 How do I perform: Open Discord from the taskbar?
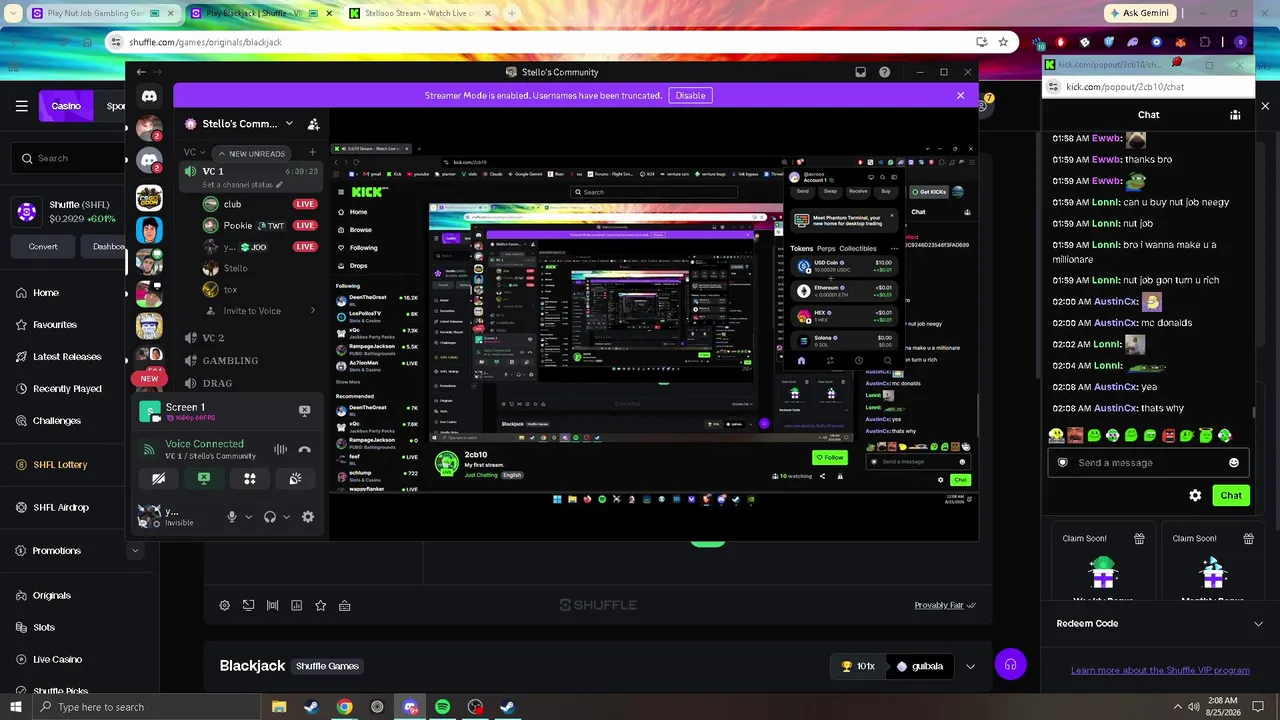tap(410, 707)
